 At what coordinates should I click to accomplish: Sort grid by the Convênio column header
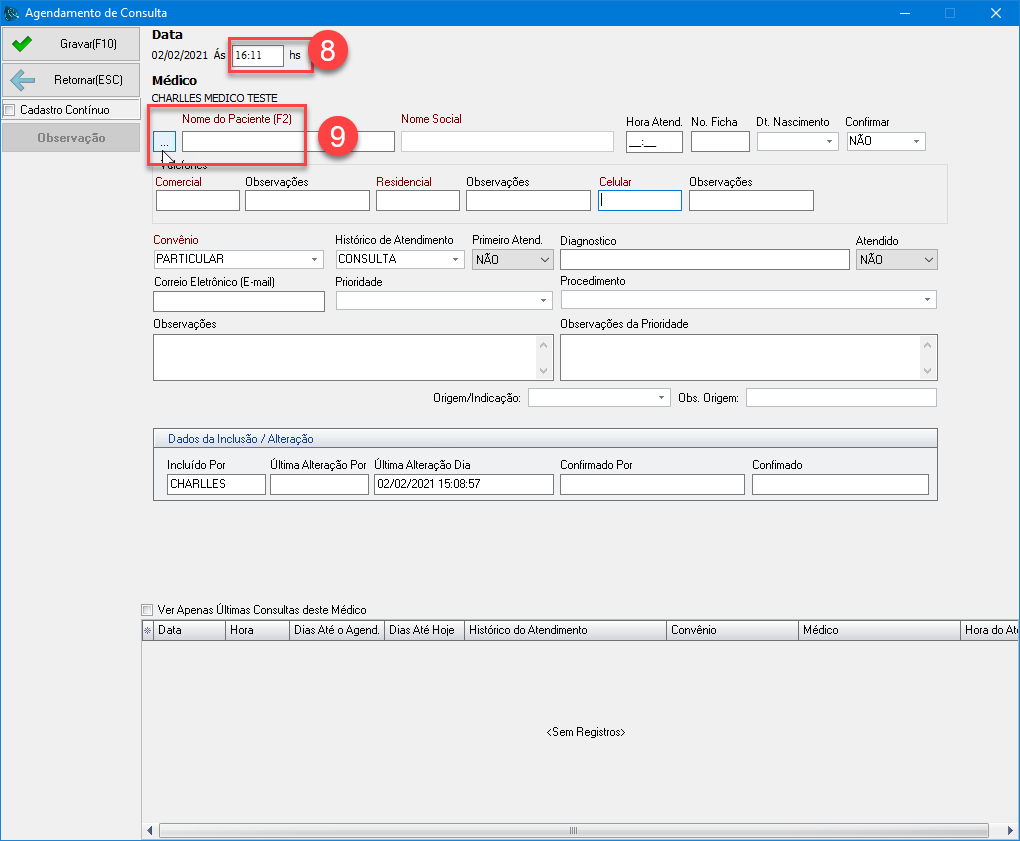pyautogui.click(x=732, y=630)
